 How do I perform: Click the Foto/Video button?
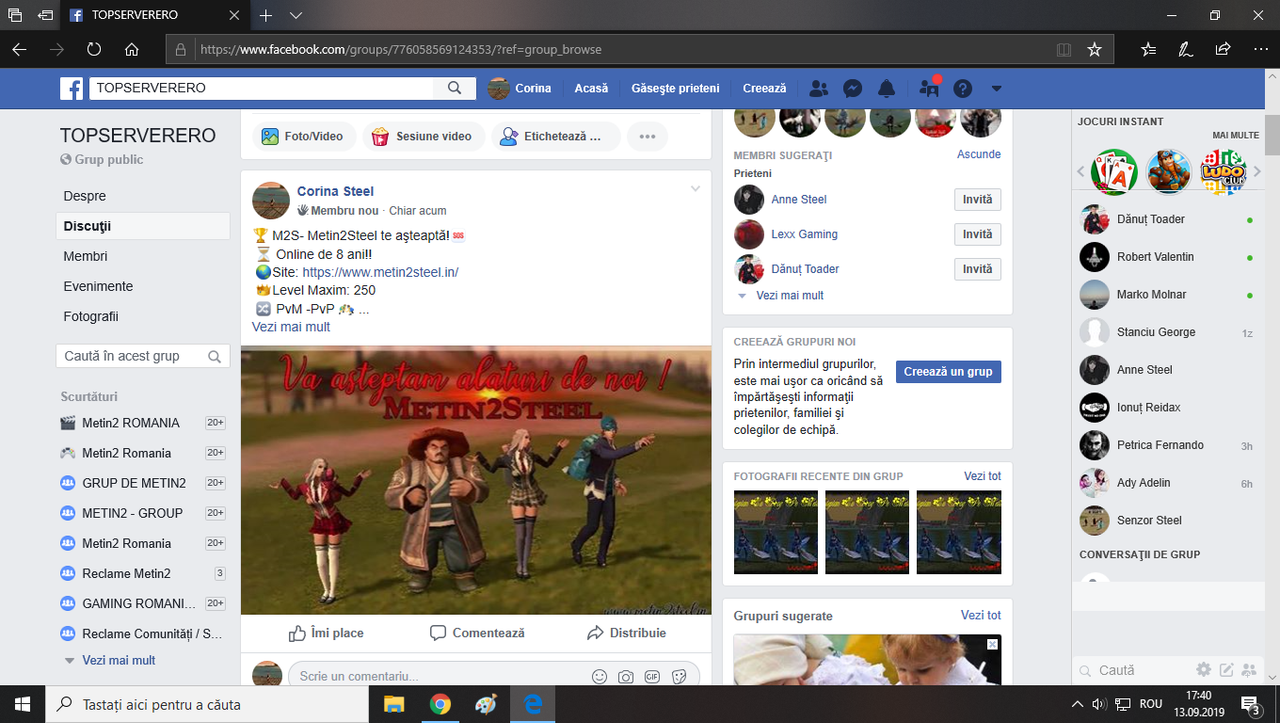click(303, 136)
